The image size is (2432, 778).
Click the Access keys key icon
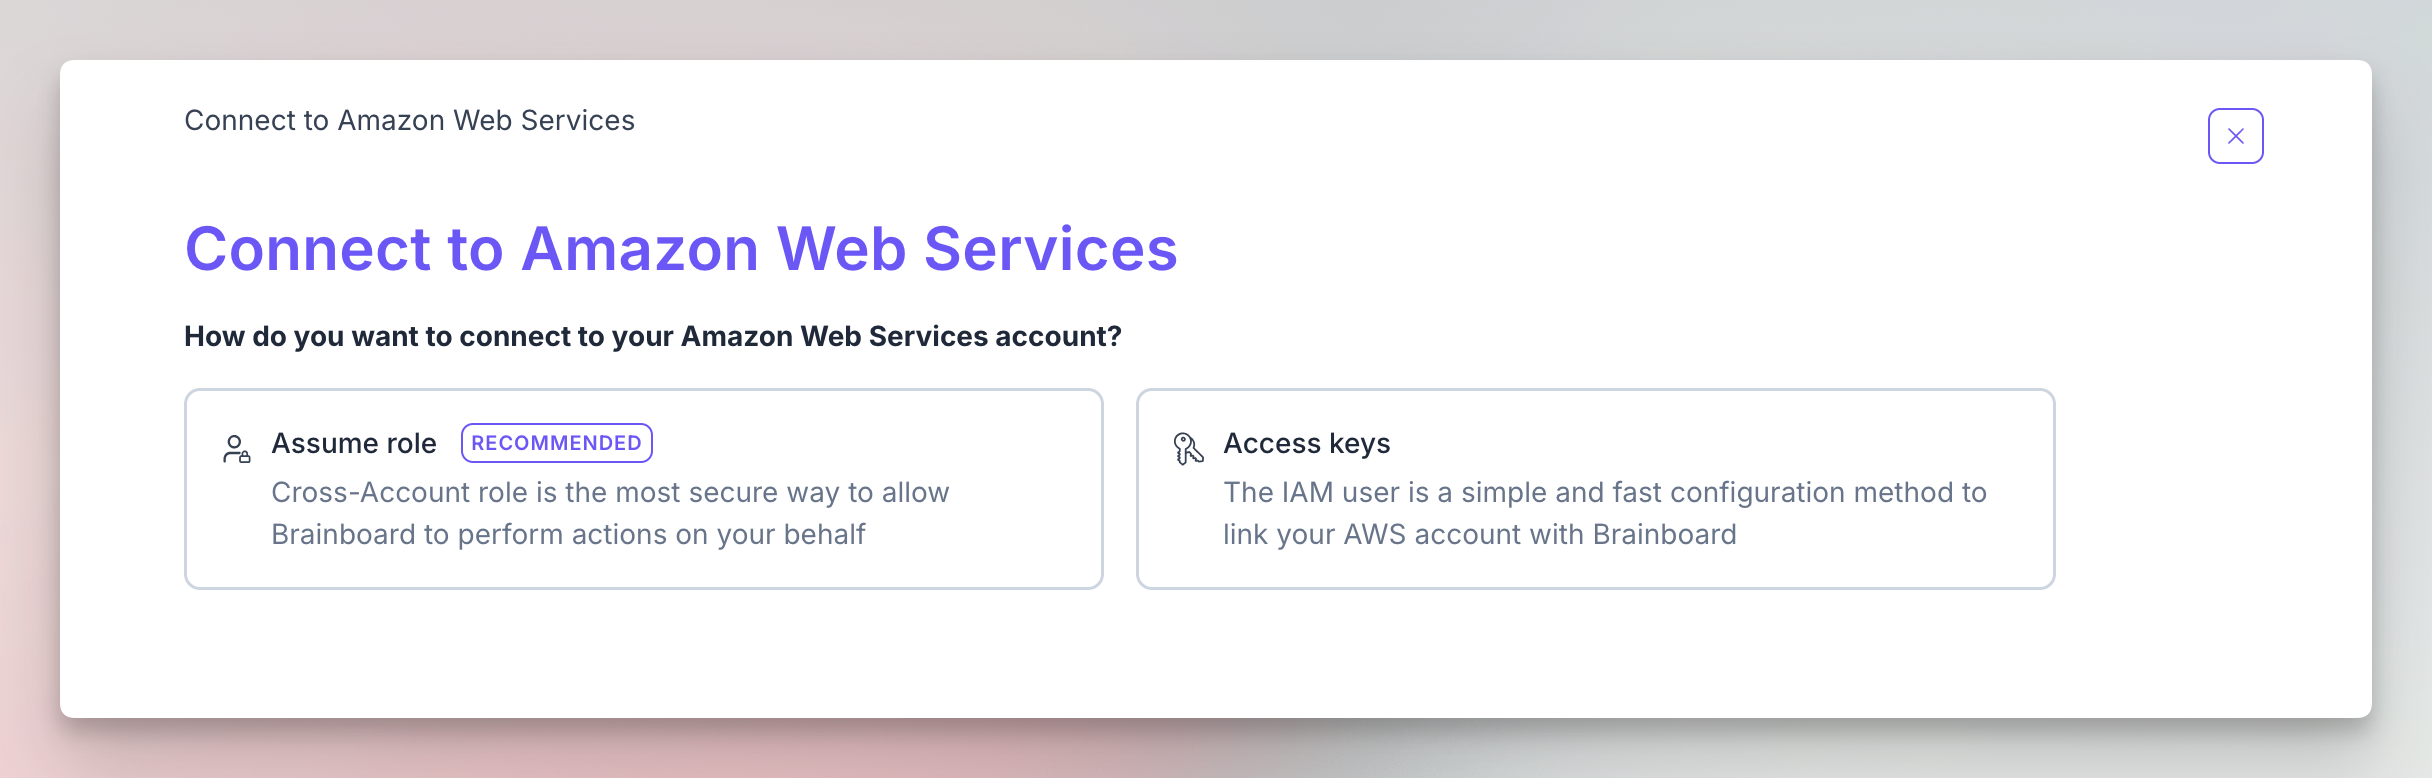pos(1188,448)
